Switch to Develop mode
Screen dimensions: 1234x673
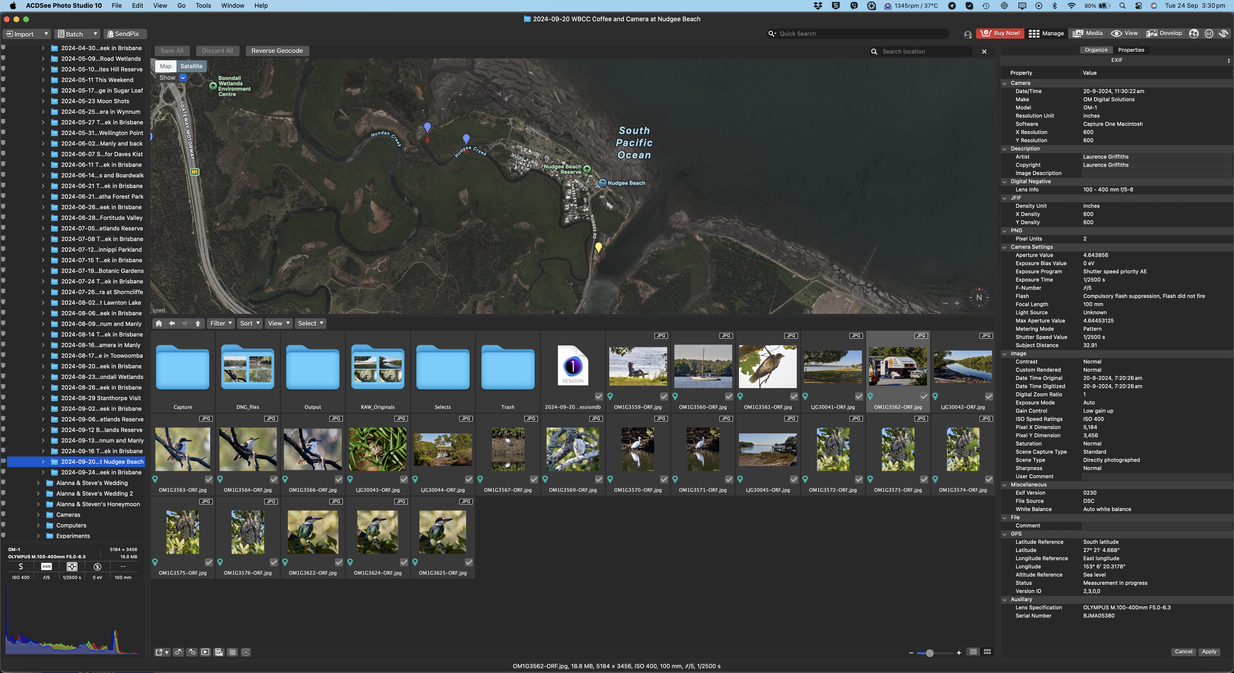pyautogui.click(x=1165, y=33)
